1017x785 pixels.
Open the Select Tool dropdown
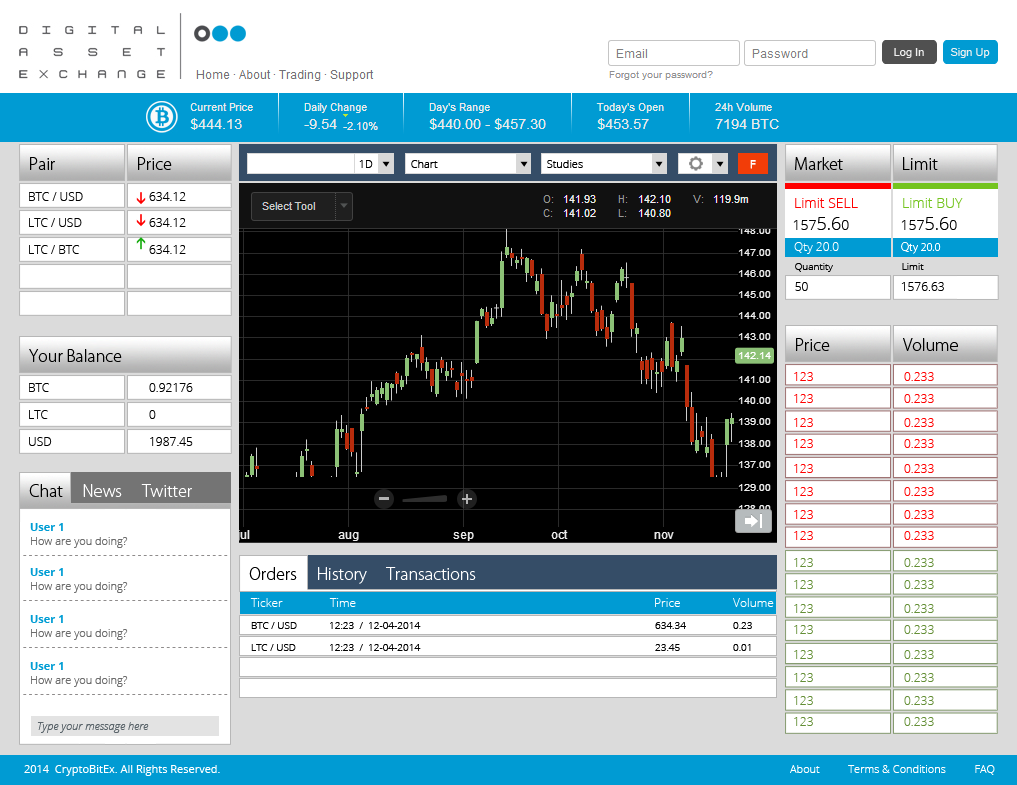click(x=343, y=206)
